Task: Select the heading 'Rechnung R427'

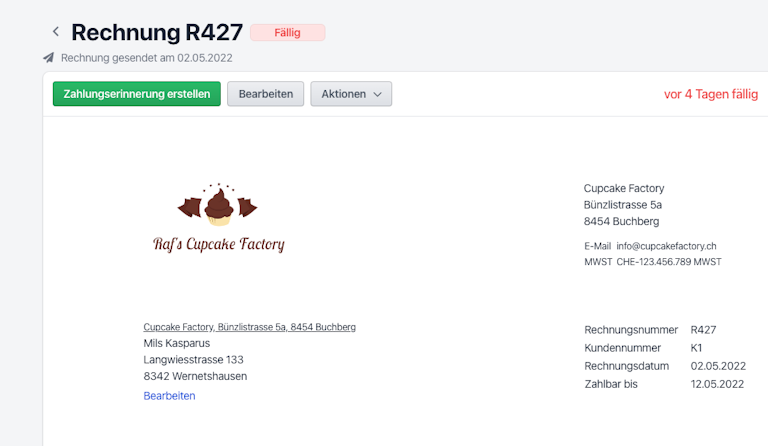Action: tap(157, 32)
